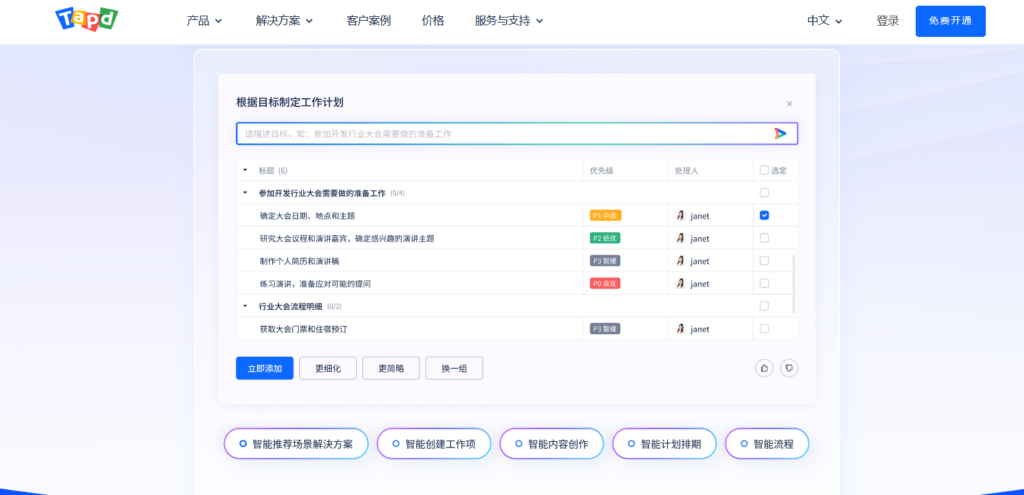
Task: Click the 免费开通 button
Action: point(950,21)
